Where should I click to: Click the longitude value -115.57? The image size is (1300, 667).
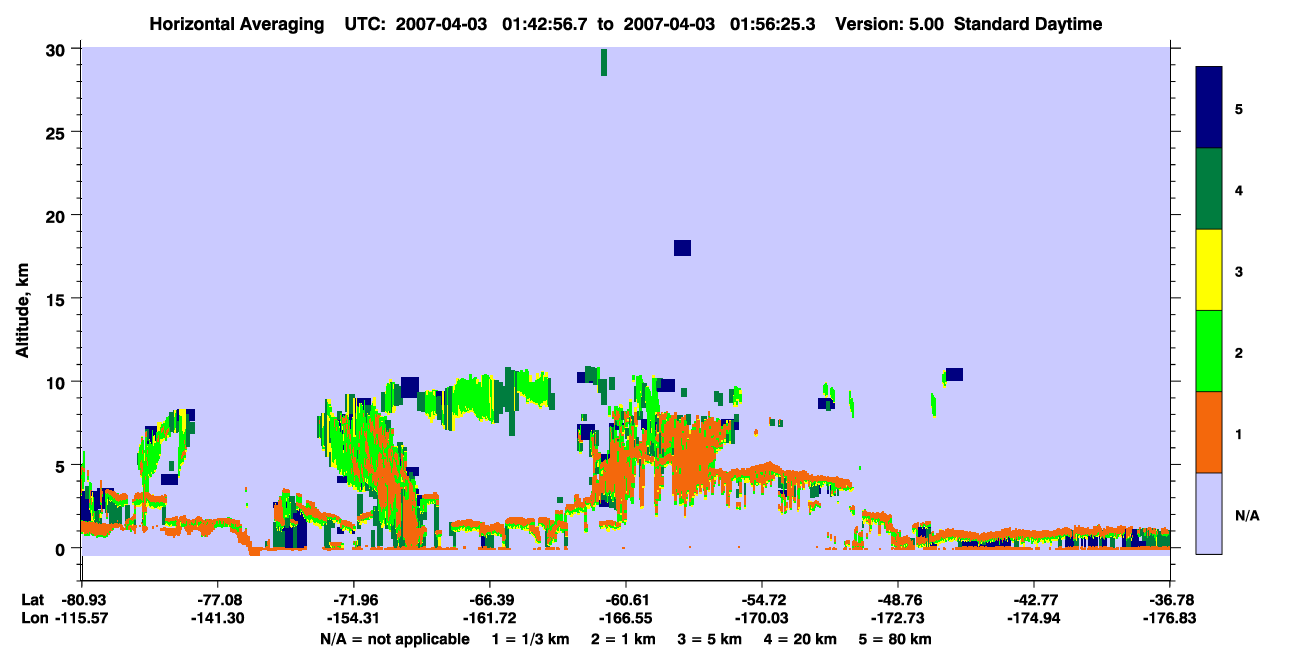pos(81,618)
